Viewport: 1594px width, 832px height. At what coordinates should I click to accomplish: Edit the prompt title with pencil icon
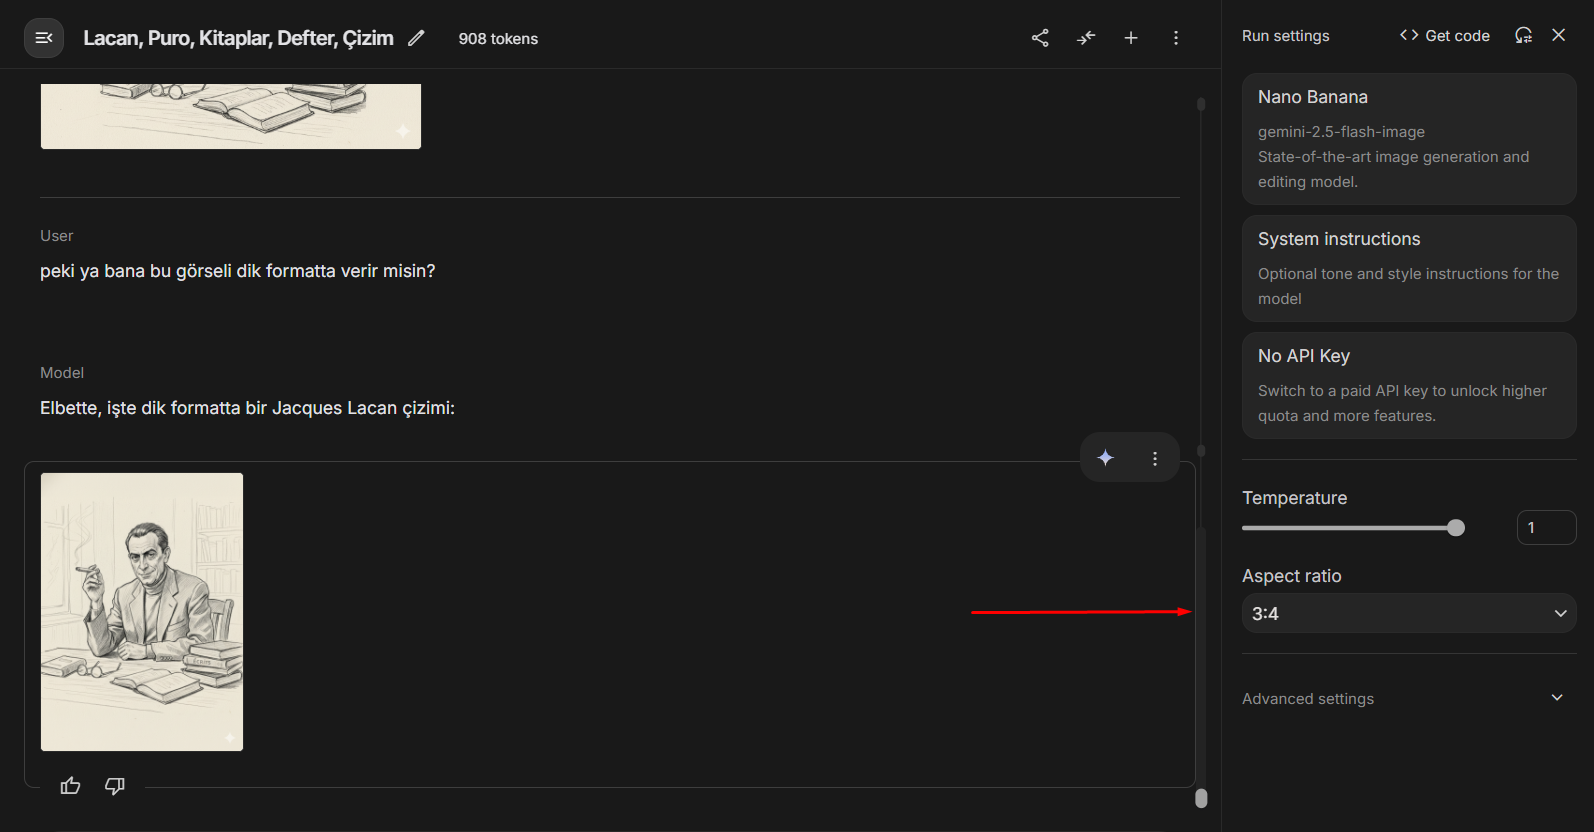point(416,38)
